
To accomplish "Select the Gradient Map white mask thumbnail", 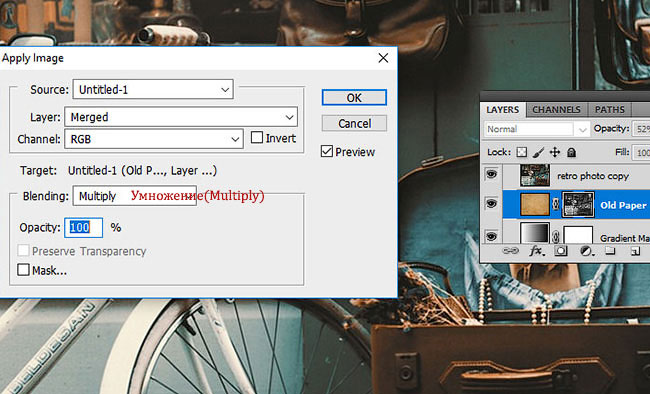I will tap(578, 234).
